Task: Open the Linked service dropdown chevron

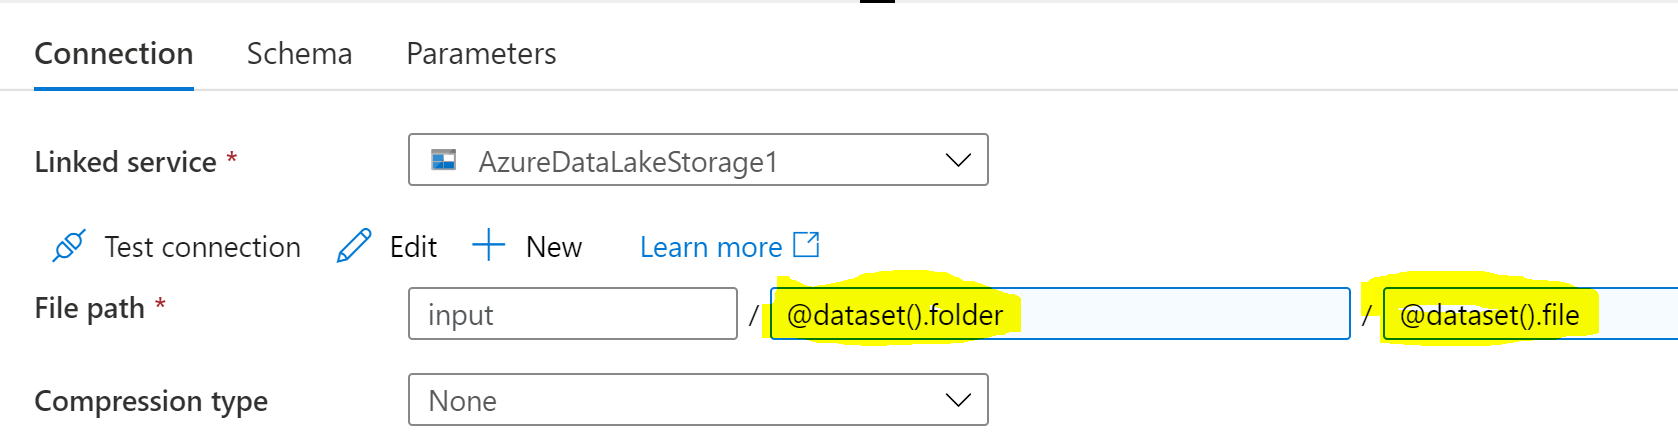Action: (x=958, y=160)
